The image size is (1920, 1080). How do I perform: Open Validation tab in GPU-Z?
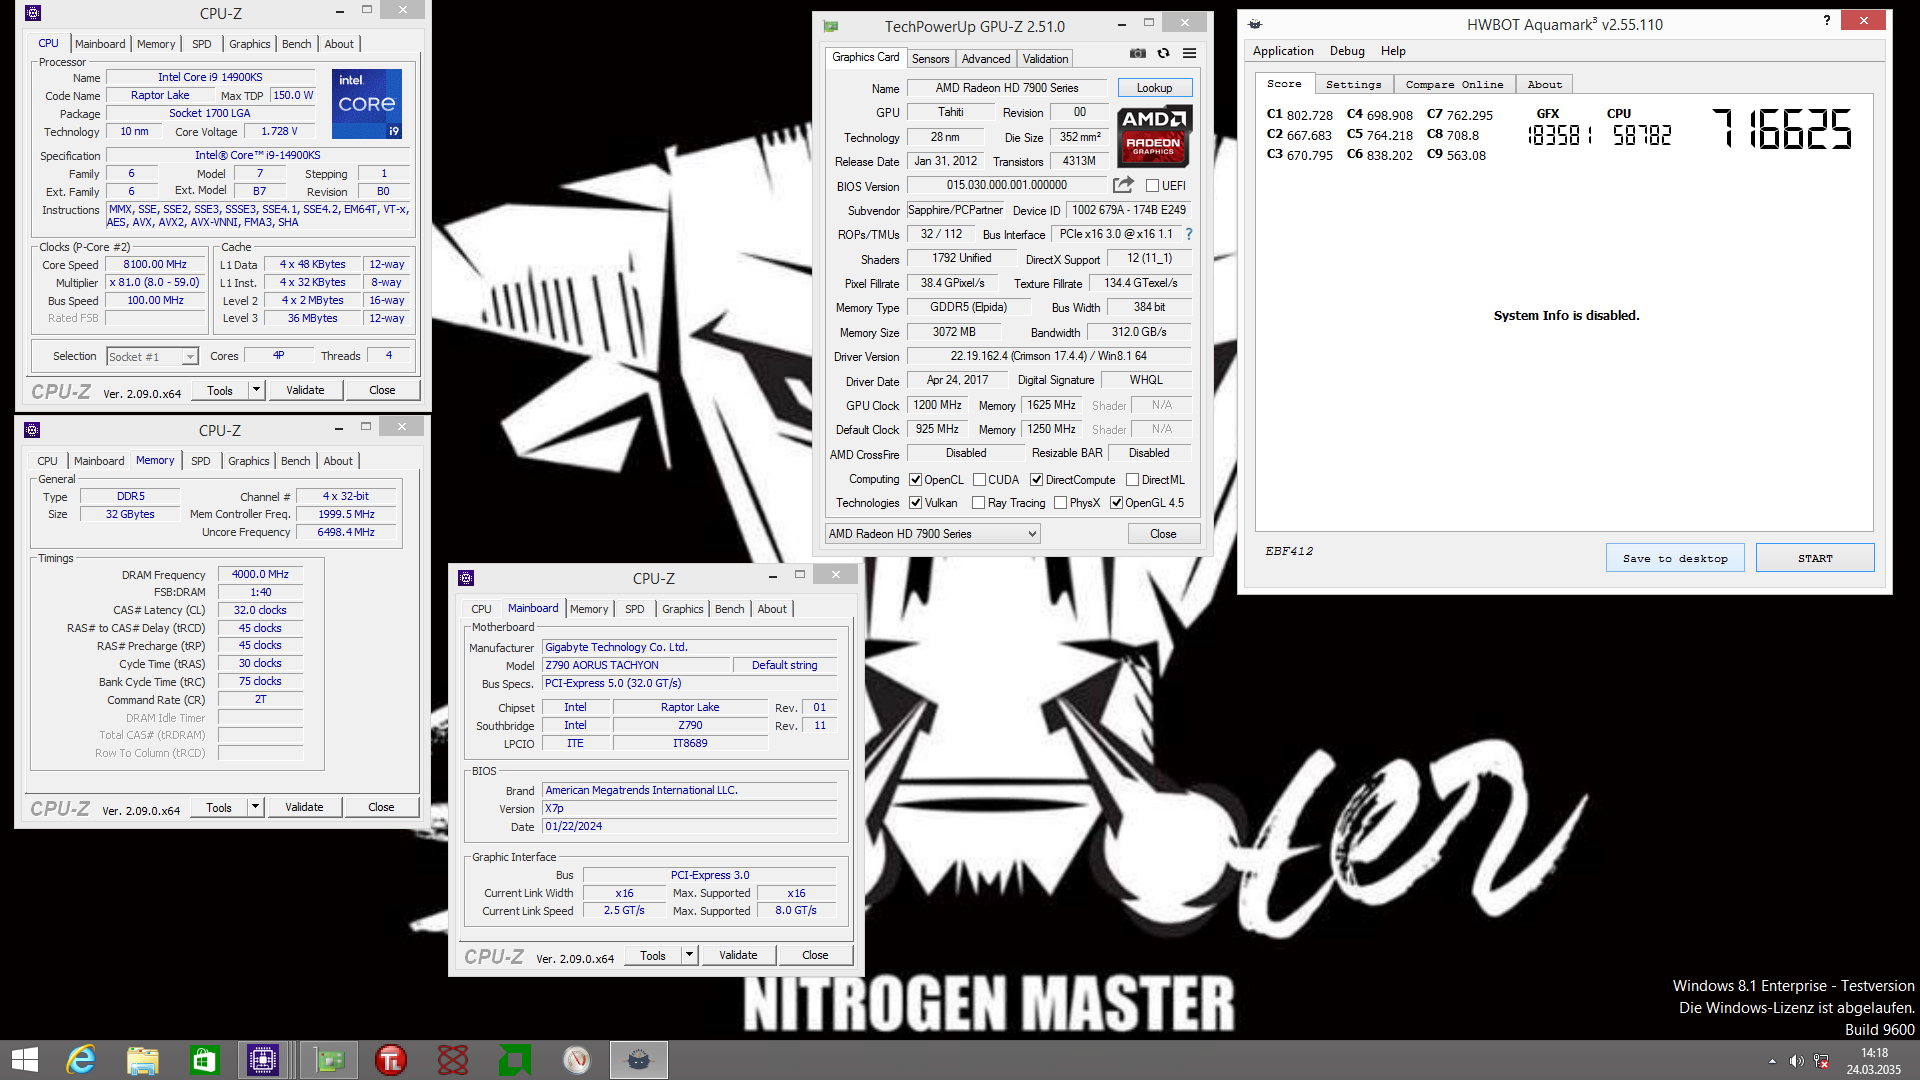[1045, 59]
